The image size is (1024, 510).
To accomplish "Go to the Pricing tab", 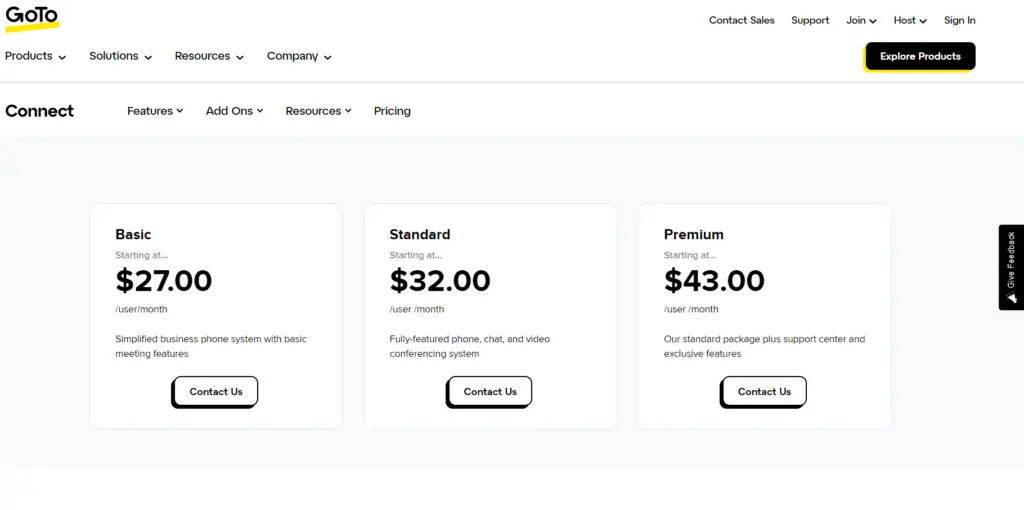I will coord(392,111).
